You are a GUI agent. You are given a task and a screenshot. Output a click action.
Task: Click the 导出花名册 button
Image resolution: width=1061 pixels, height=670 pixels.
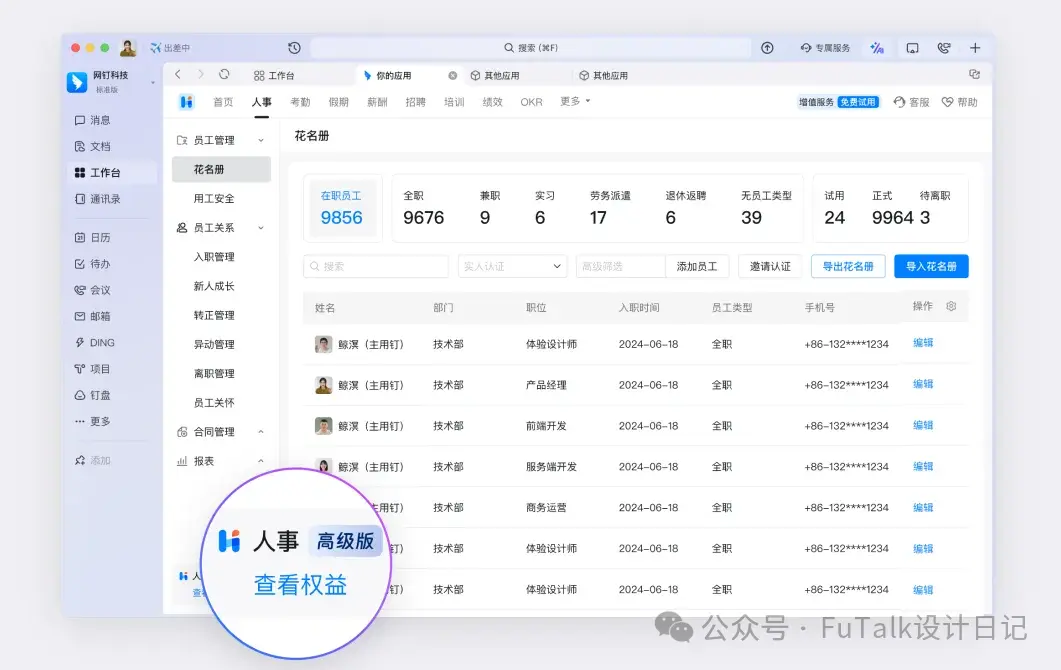point(848,267)
